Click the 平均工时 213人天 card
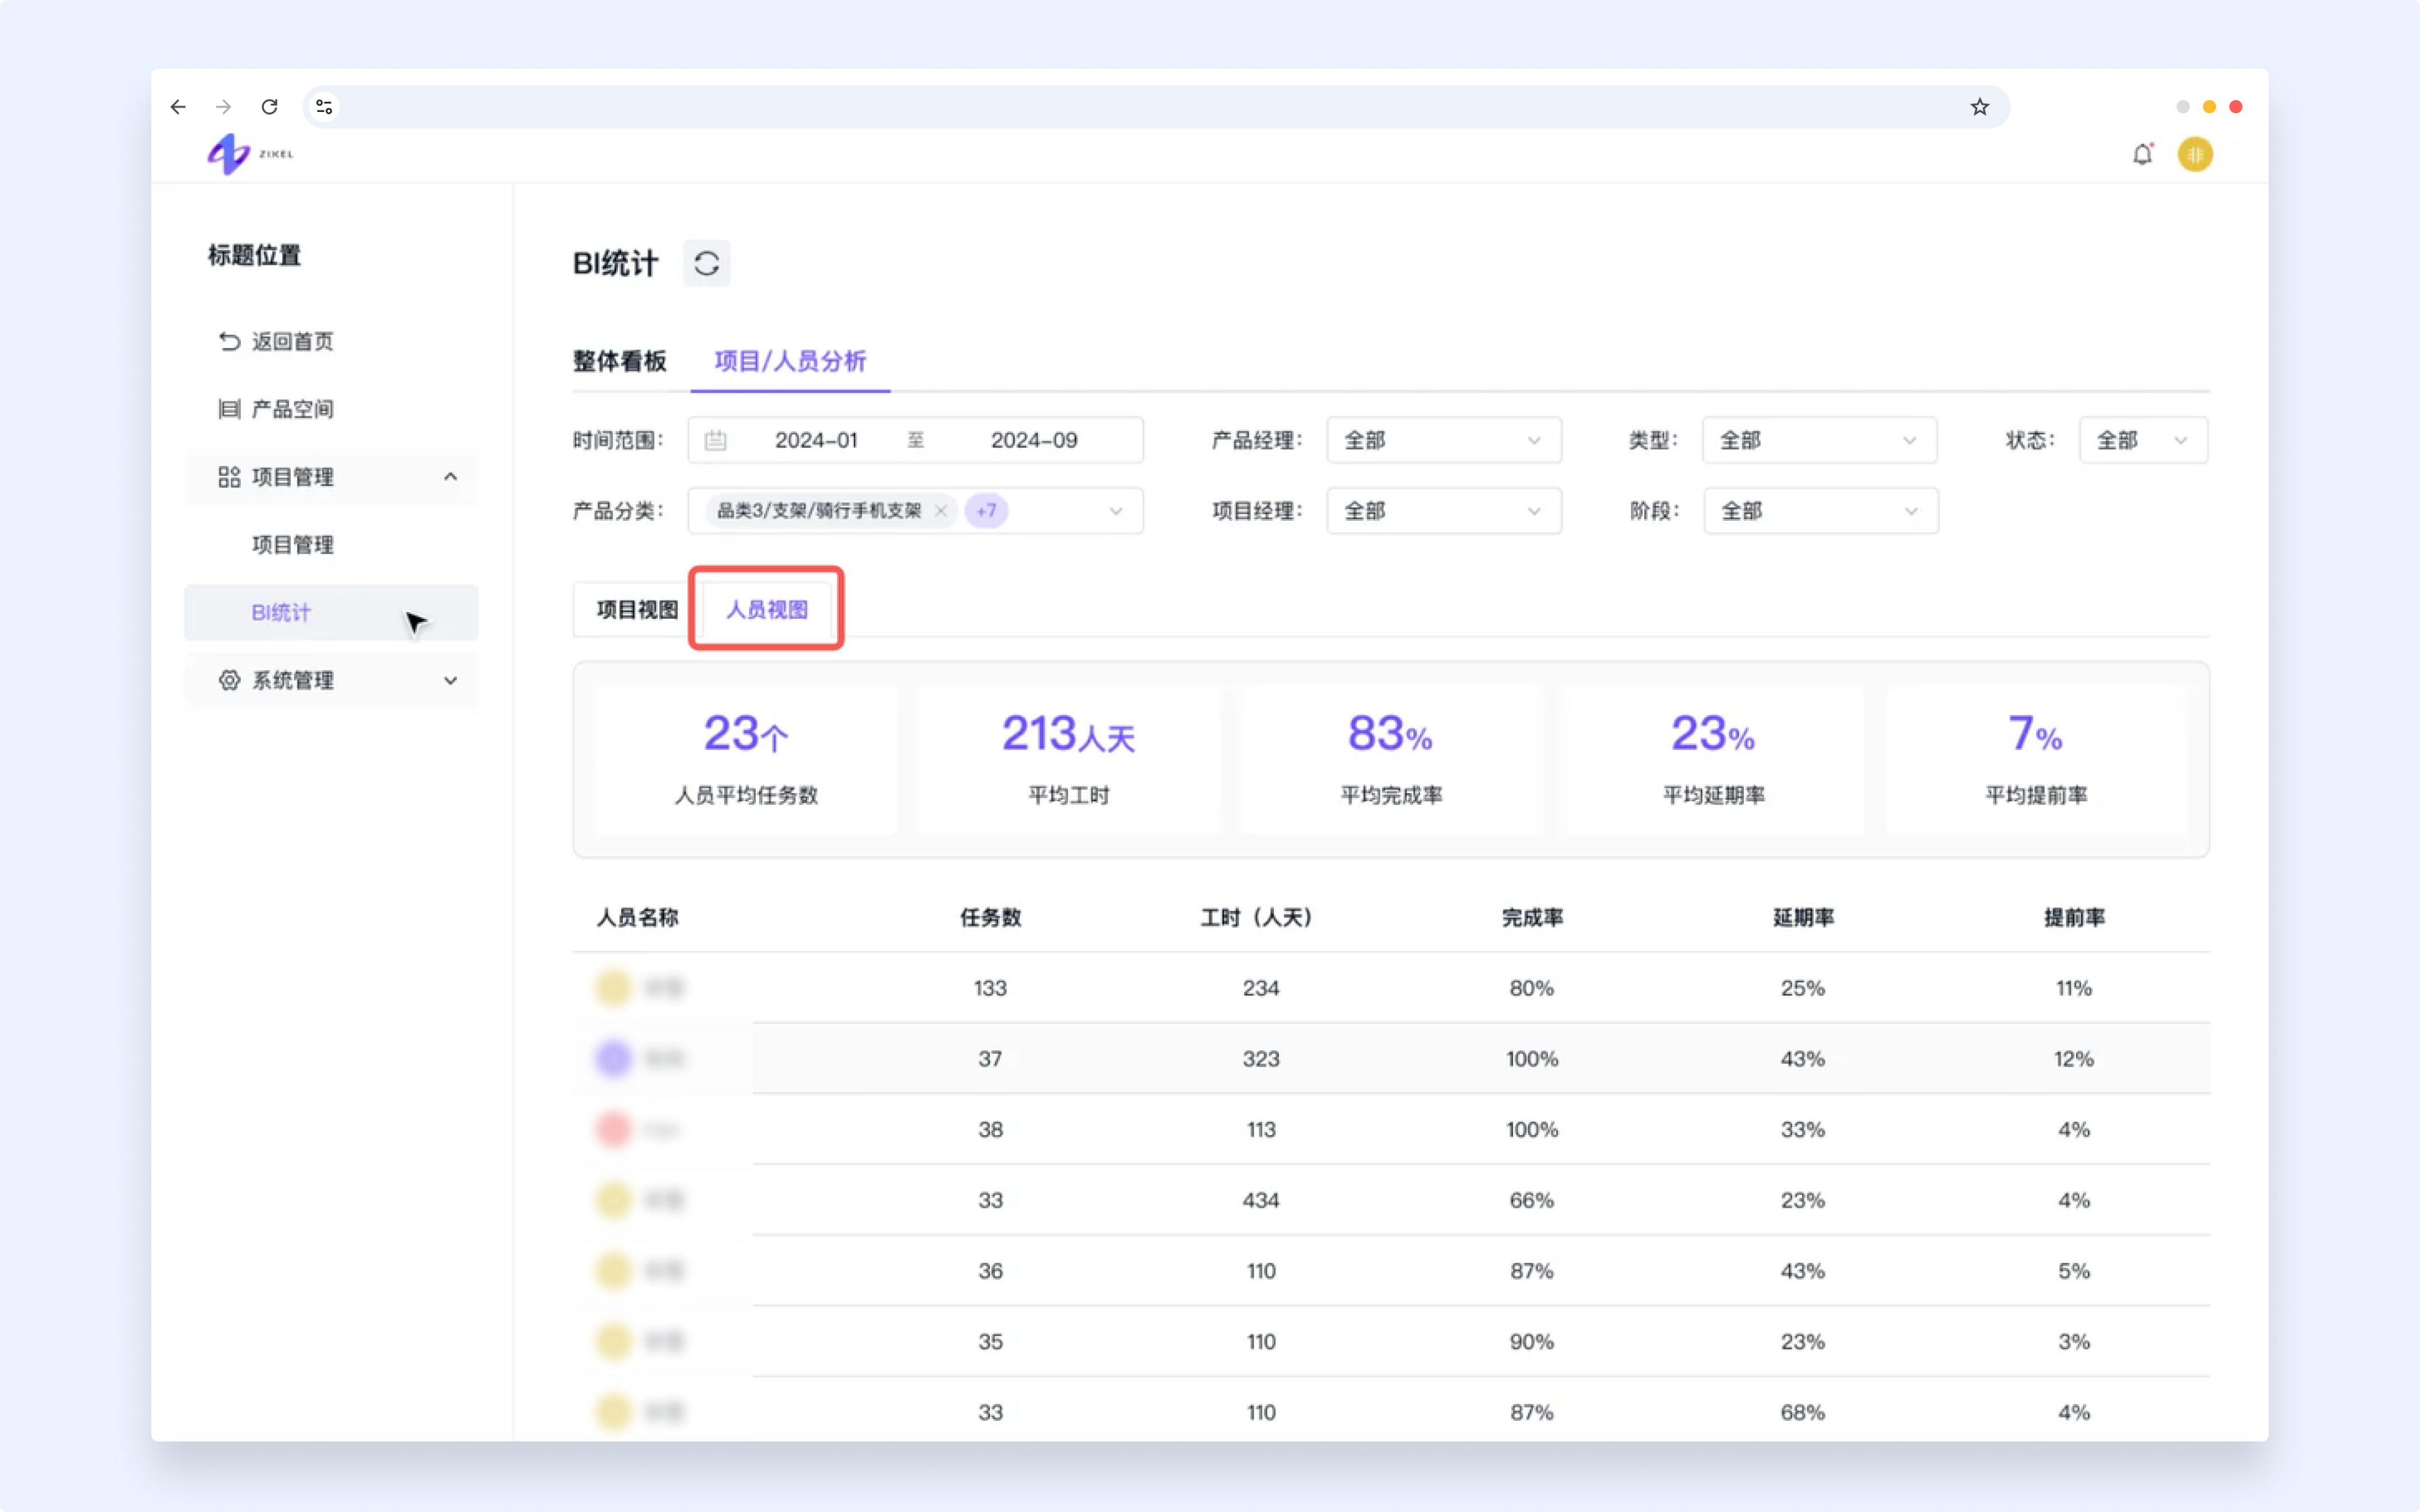Screen dimensions: 2420x1512 click(x=1069, y=760)
